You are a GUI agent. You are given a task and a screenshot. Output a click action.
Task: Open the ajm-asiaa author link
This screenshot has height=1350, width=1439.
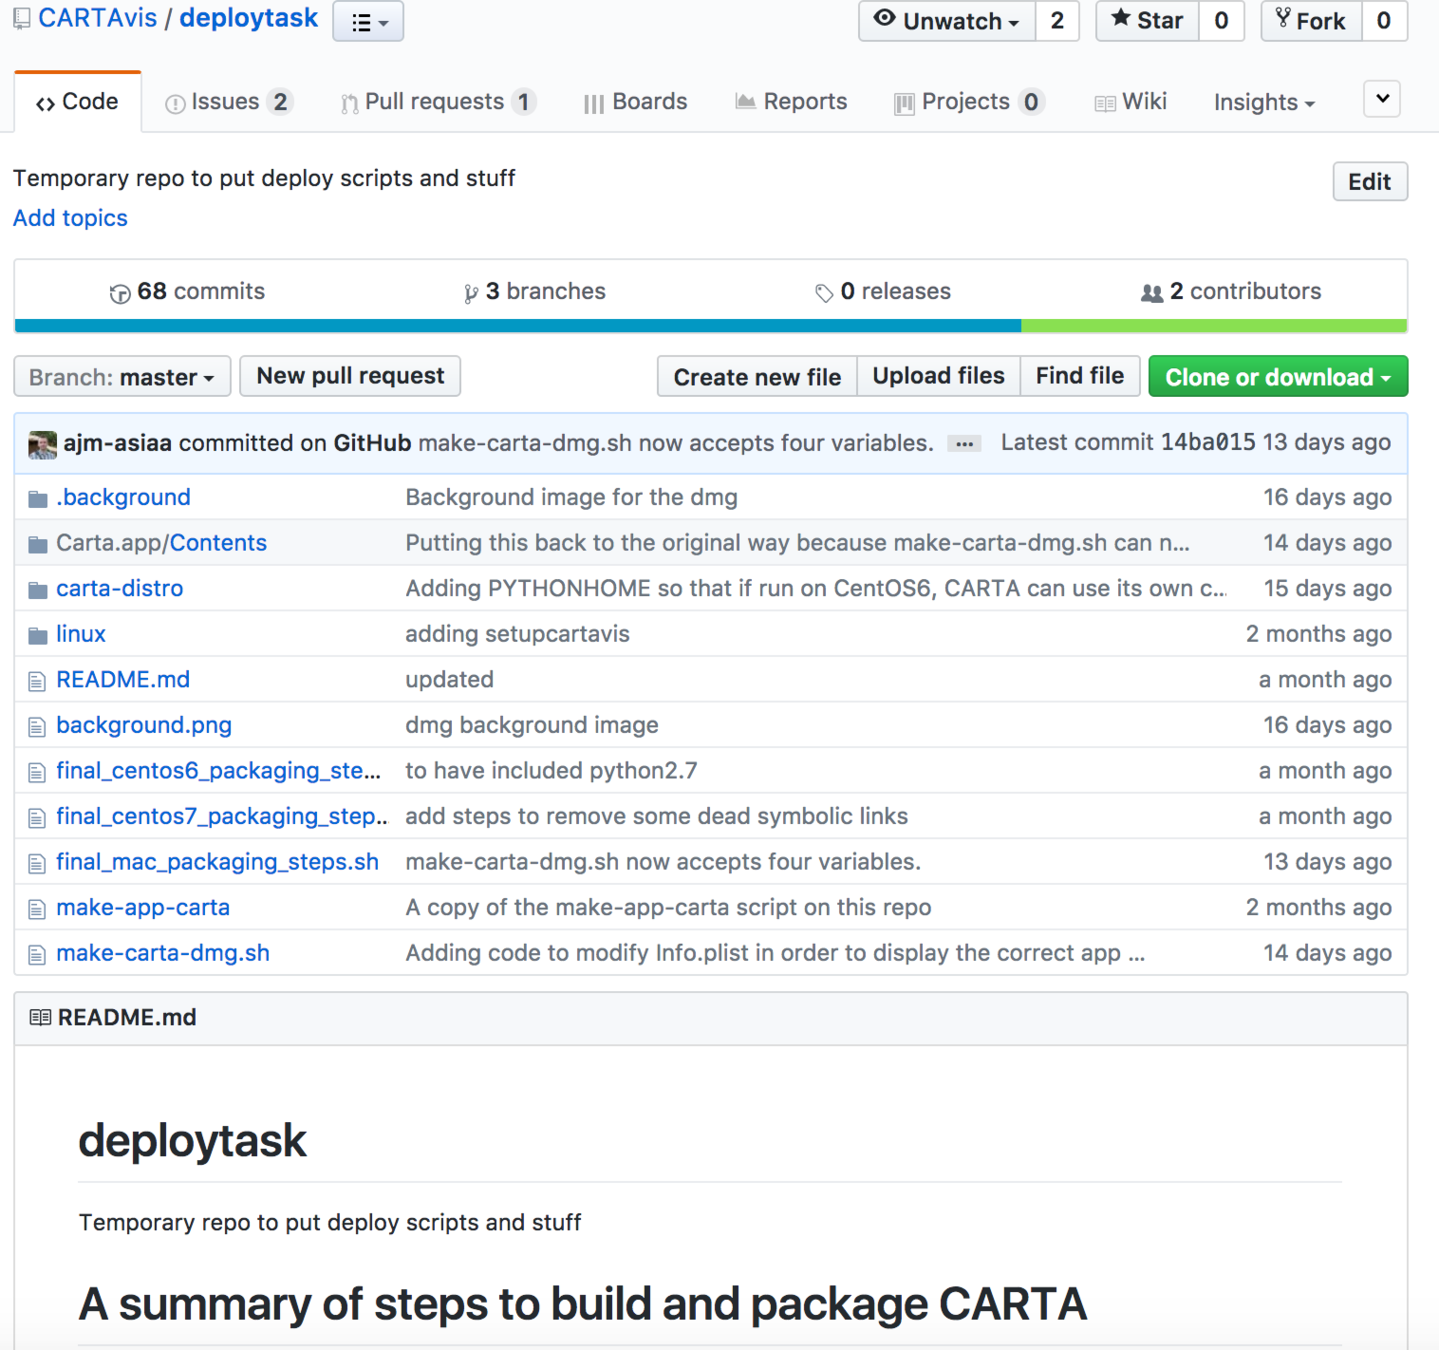(118, 443)
